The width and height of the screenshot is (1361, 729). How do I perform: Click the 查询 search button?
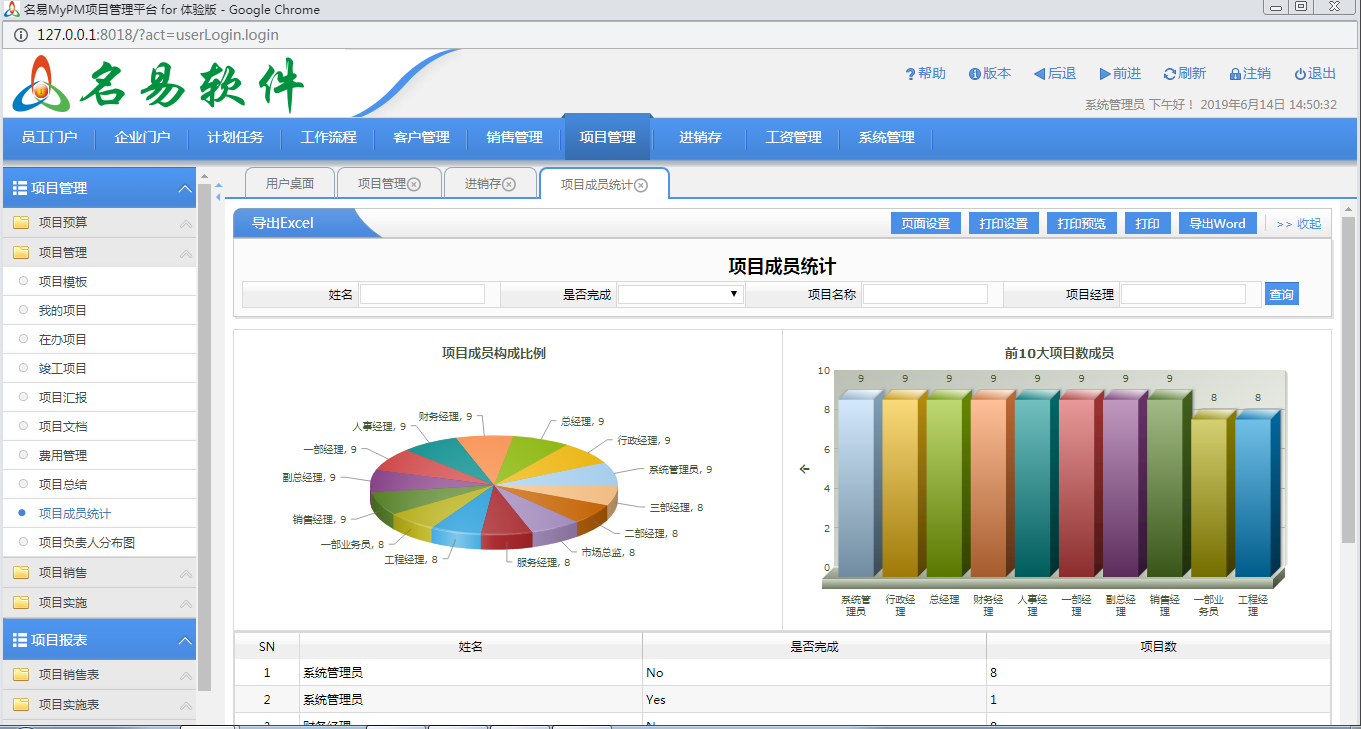coord(1281,294)
